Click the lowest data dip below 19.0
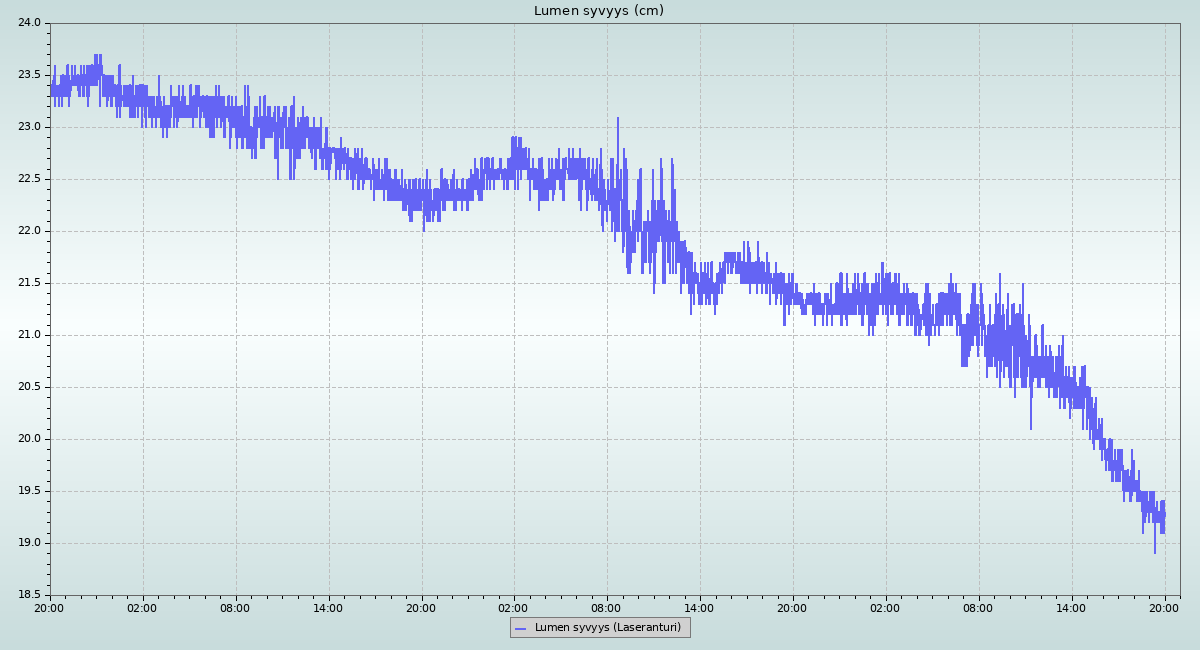 (x=1155, y=552)
